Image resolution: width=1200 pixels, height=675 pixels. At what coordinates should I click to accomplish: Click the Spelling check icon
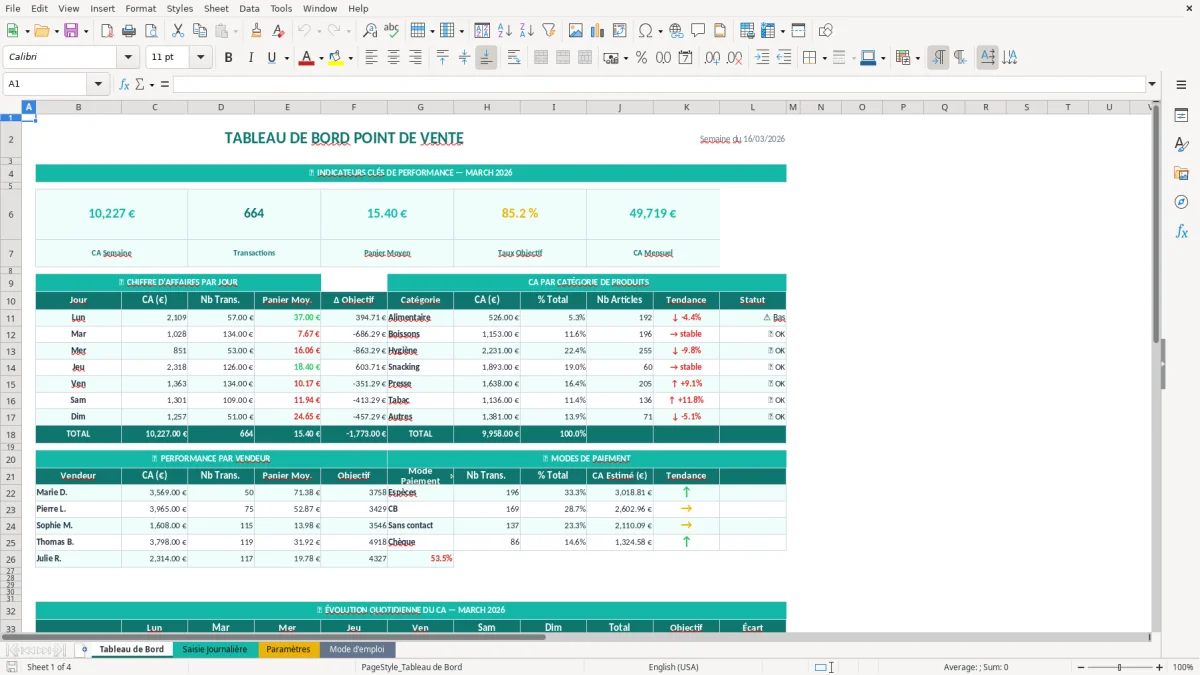pos(392,31)
